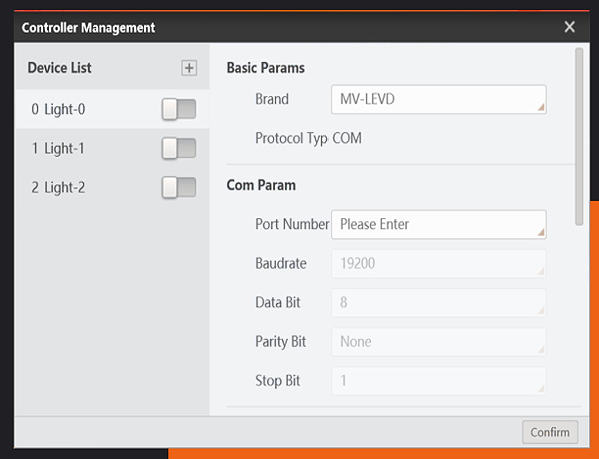The image size is (599, 459).
Task: Click the Confirm button
Action: [x=550, y=432]
